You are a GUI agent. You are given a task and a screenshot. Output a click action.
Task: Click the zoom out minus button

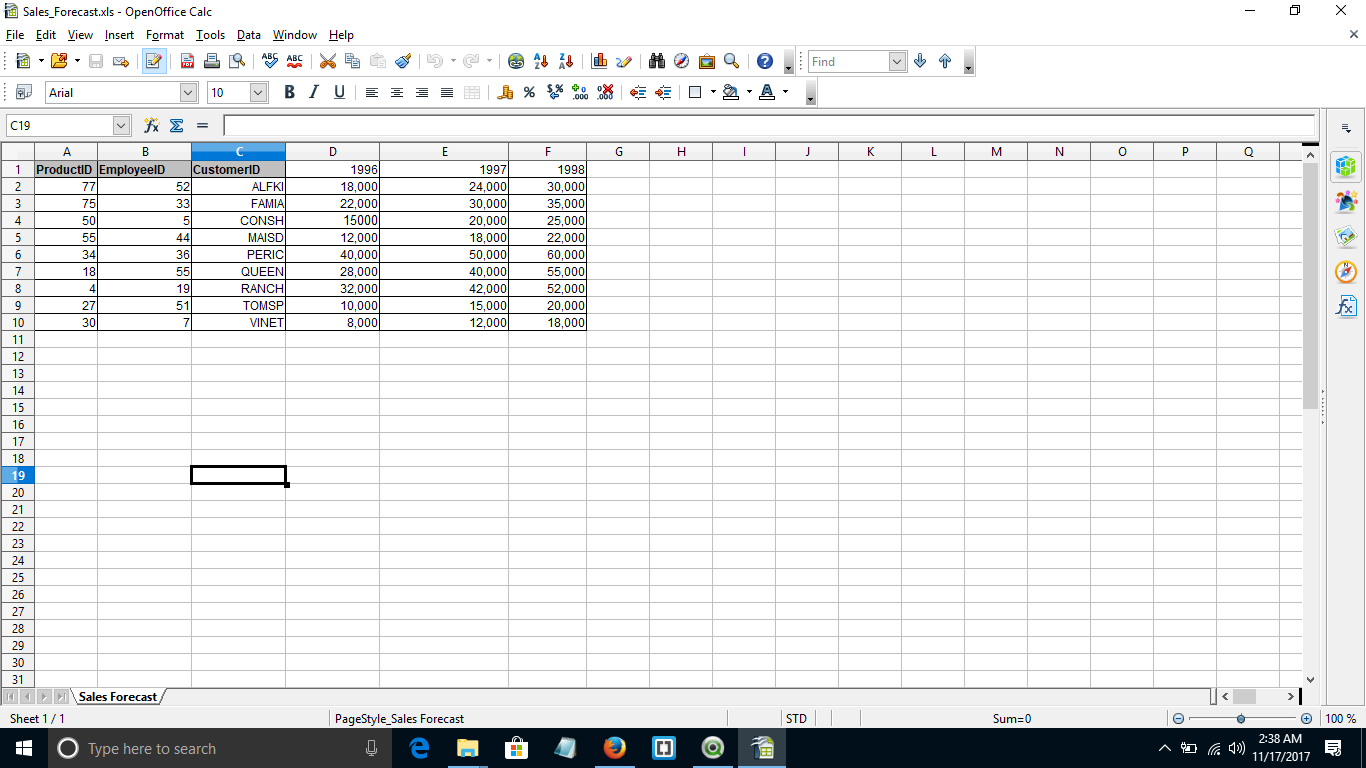click(x=1178, y=719)
